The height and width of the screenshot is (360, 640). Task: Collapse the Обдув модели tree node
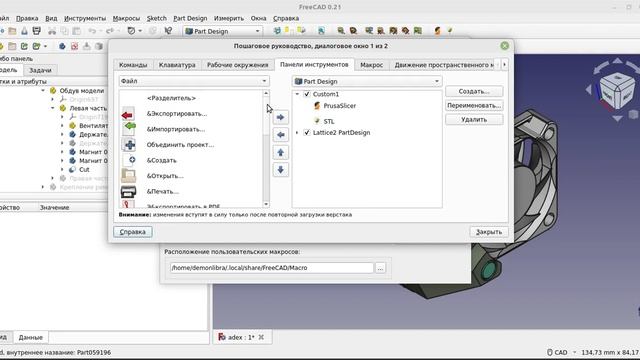(43, 91)
